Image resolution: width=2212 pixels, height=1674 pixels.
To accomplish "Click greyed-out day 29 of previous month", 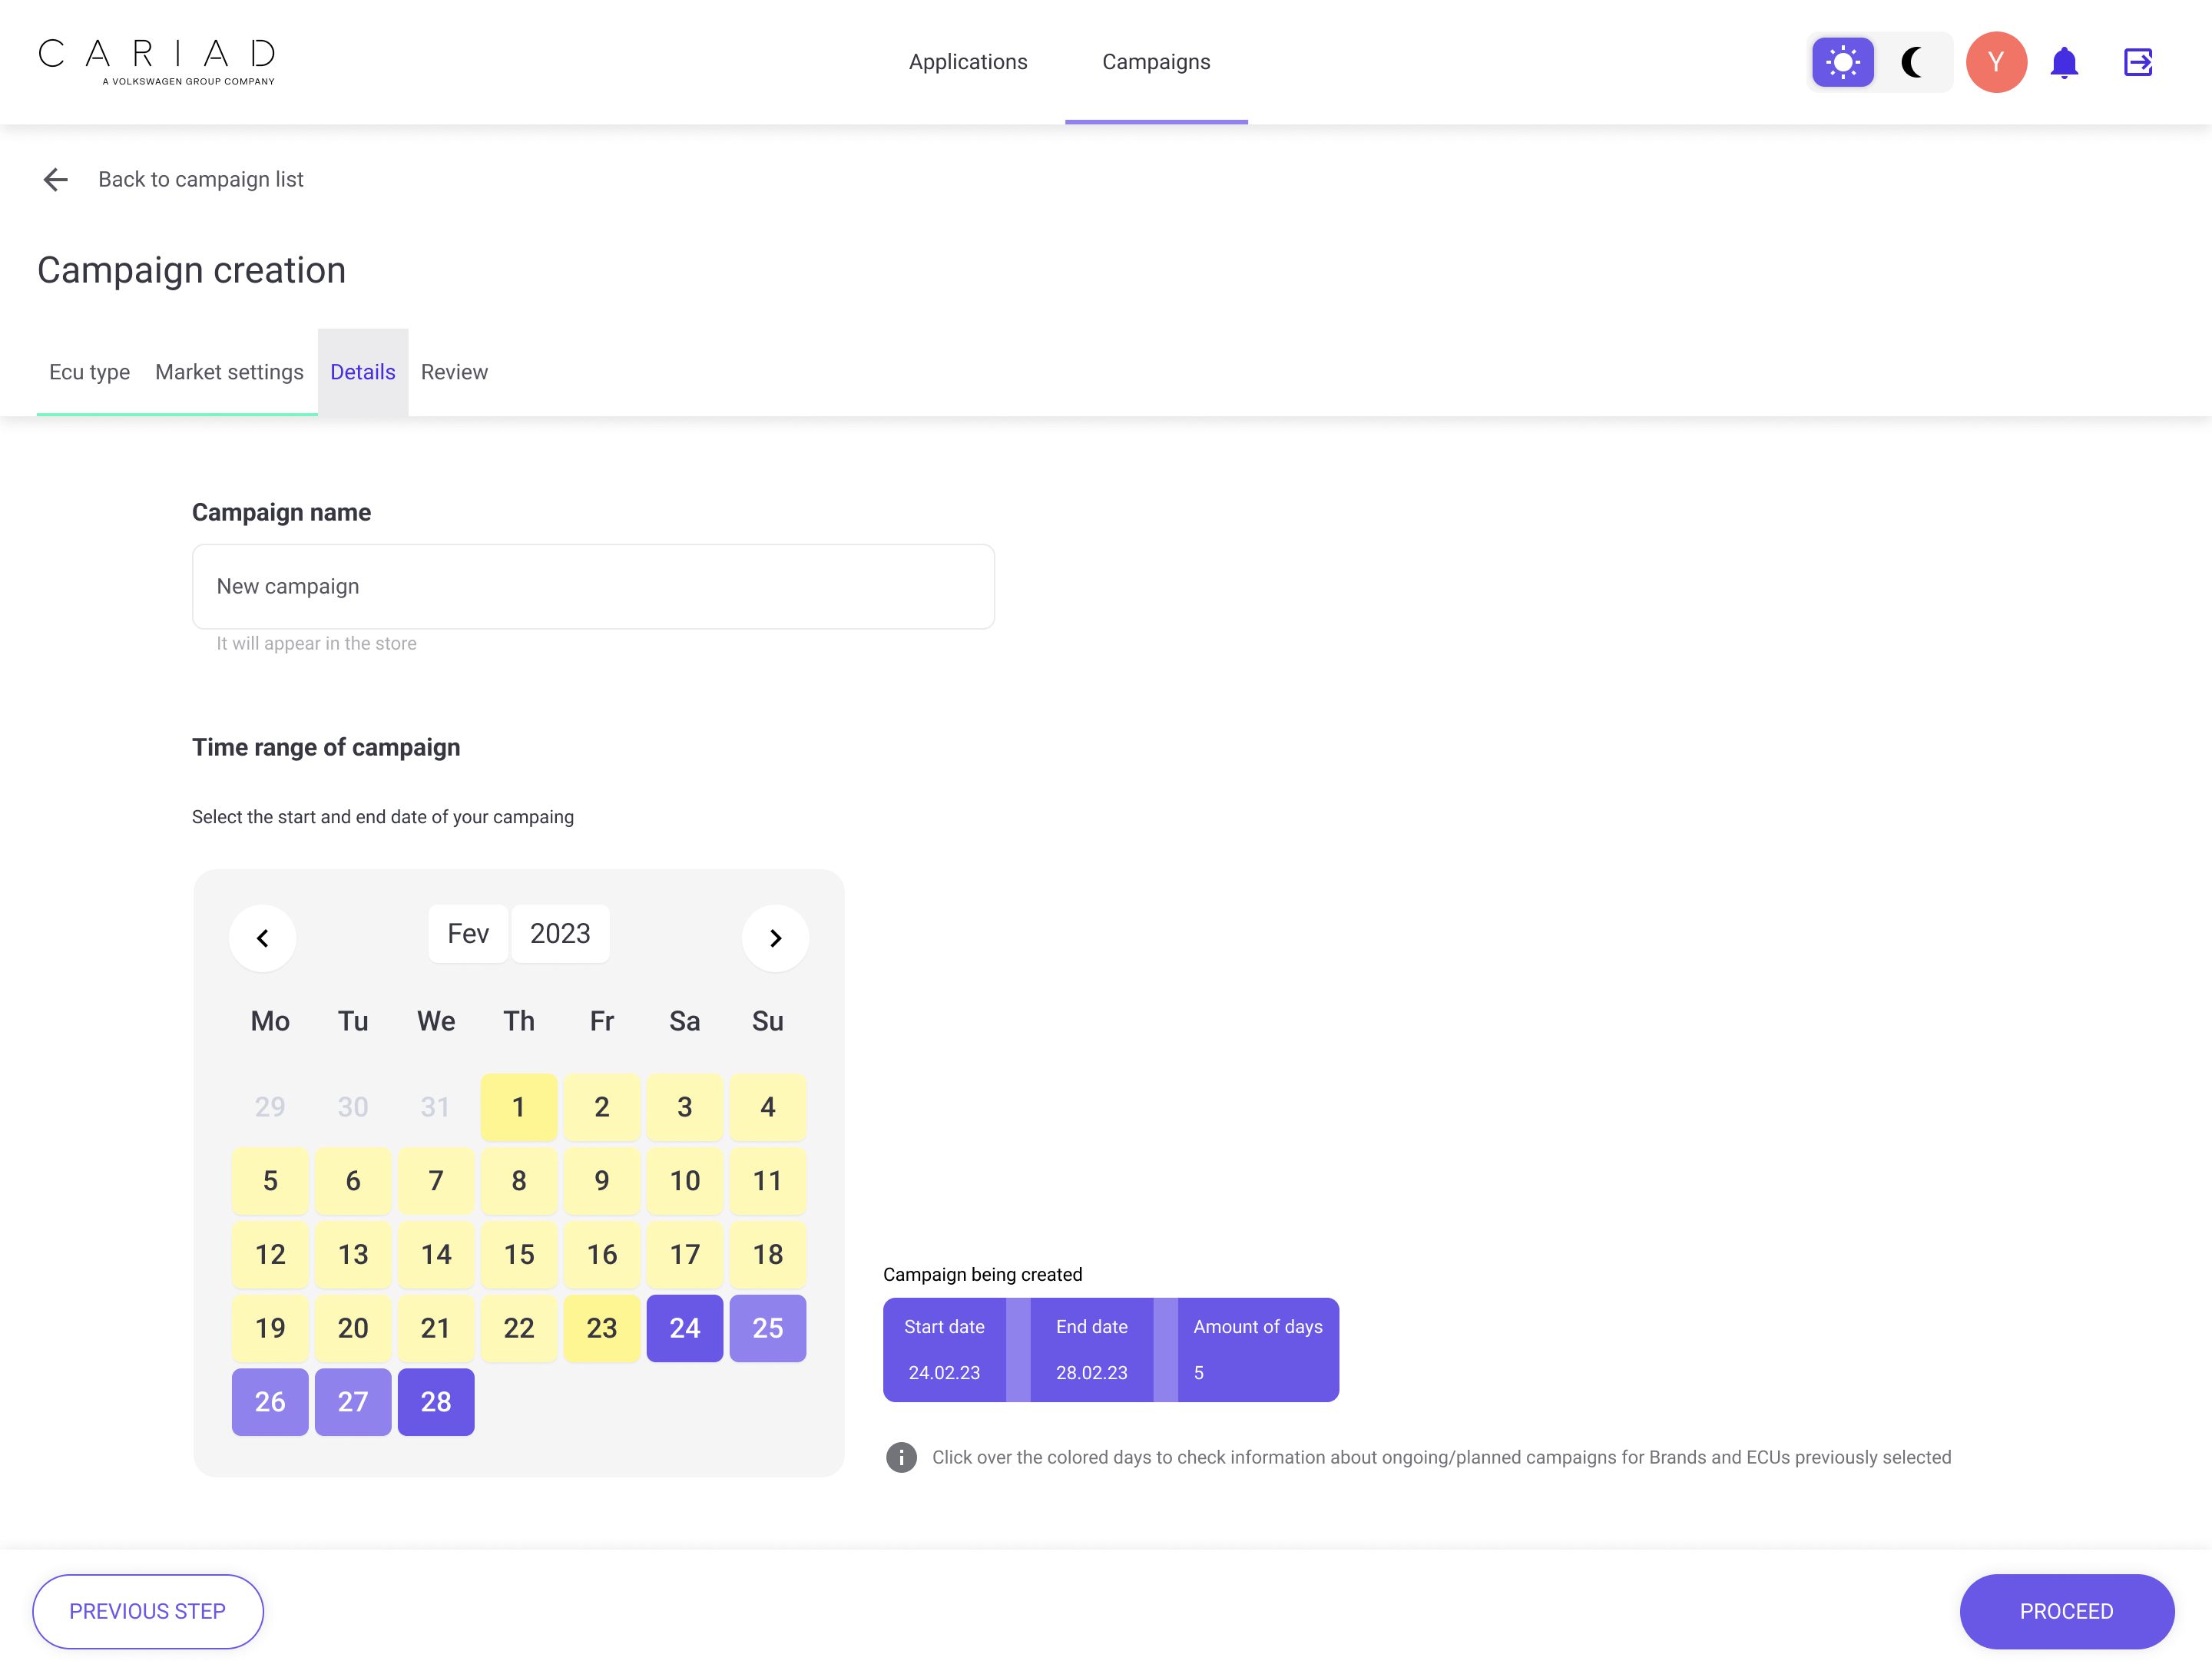I will coord(270,1107).
